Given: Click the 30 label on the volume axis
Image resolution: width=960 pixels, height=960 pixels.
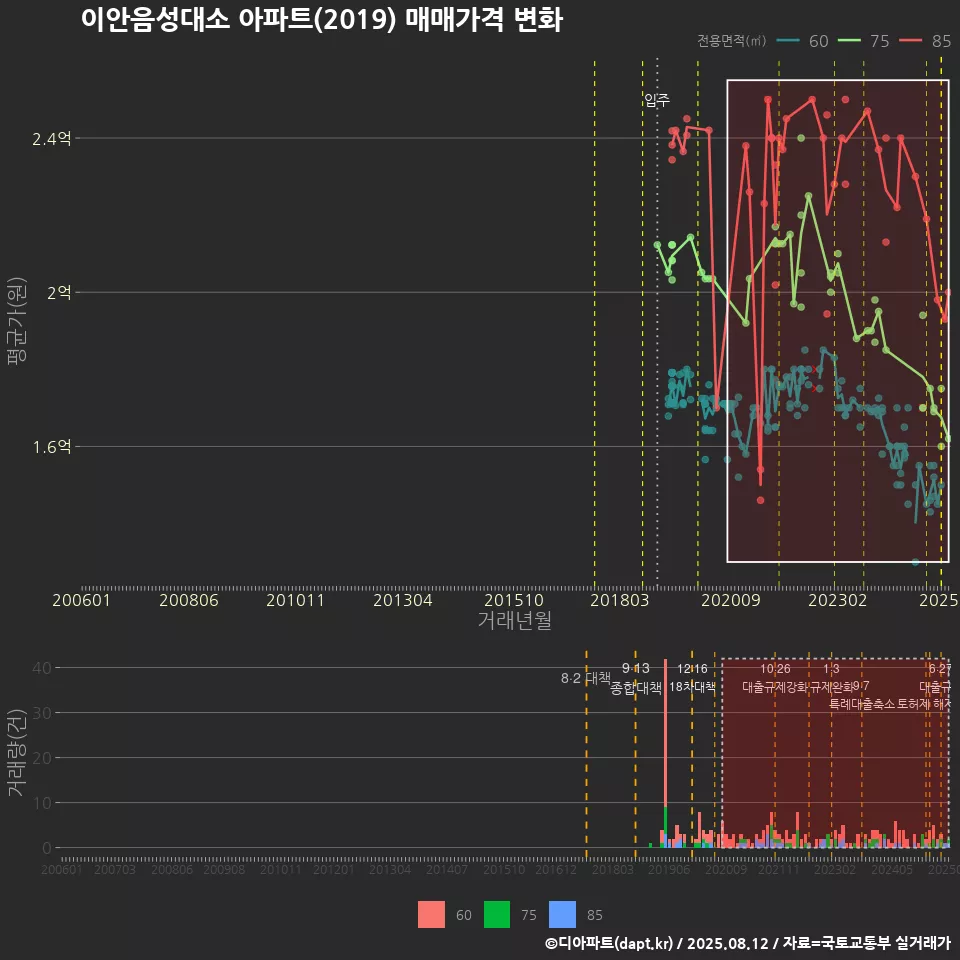Looking at the screenshot, I should coord(42,713).
